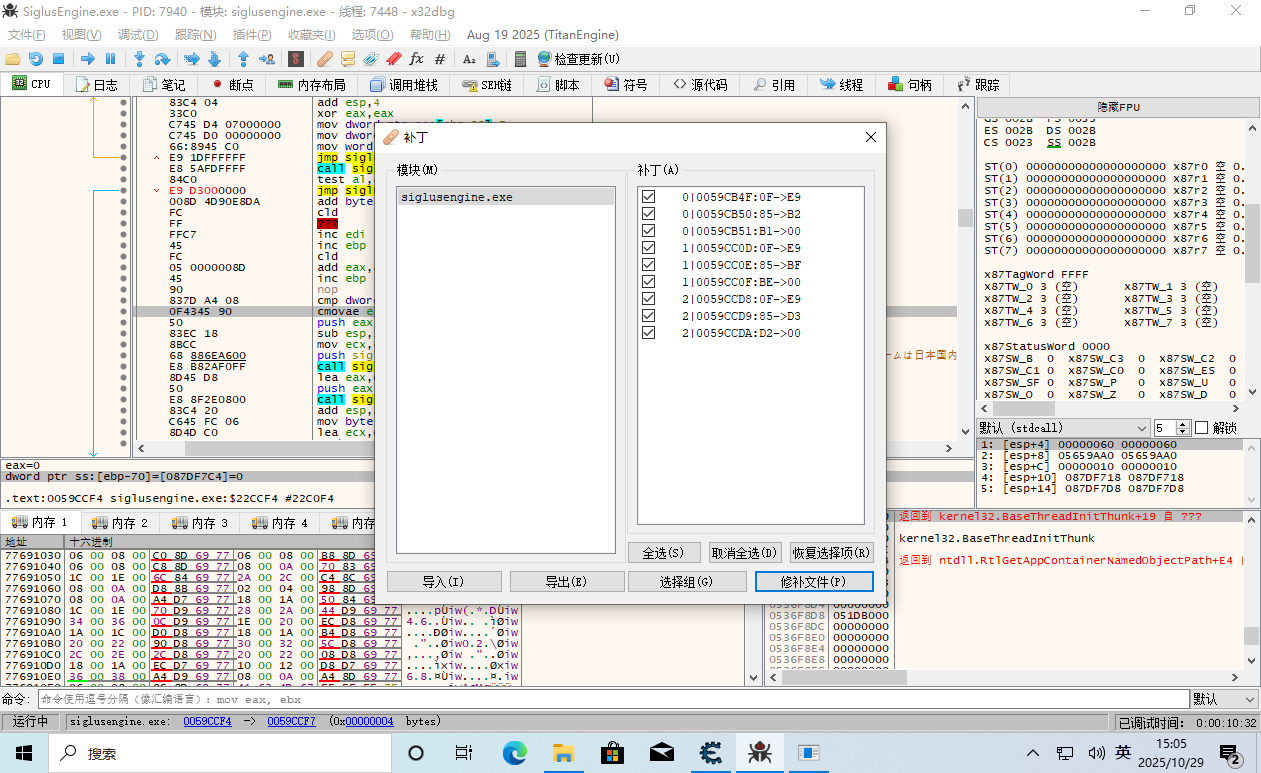Enable the 解锁 checkbox
Viewport: 1261px width, 773px height.
click(1201, 428)
